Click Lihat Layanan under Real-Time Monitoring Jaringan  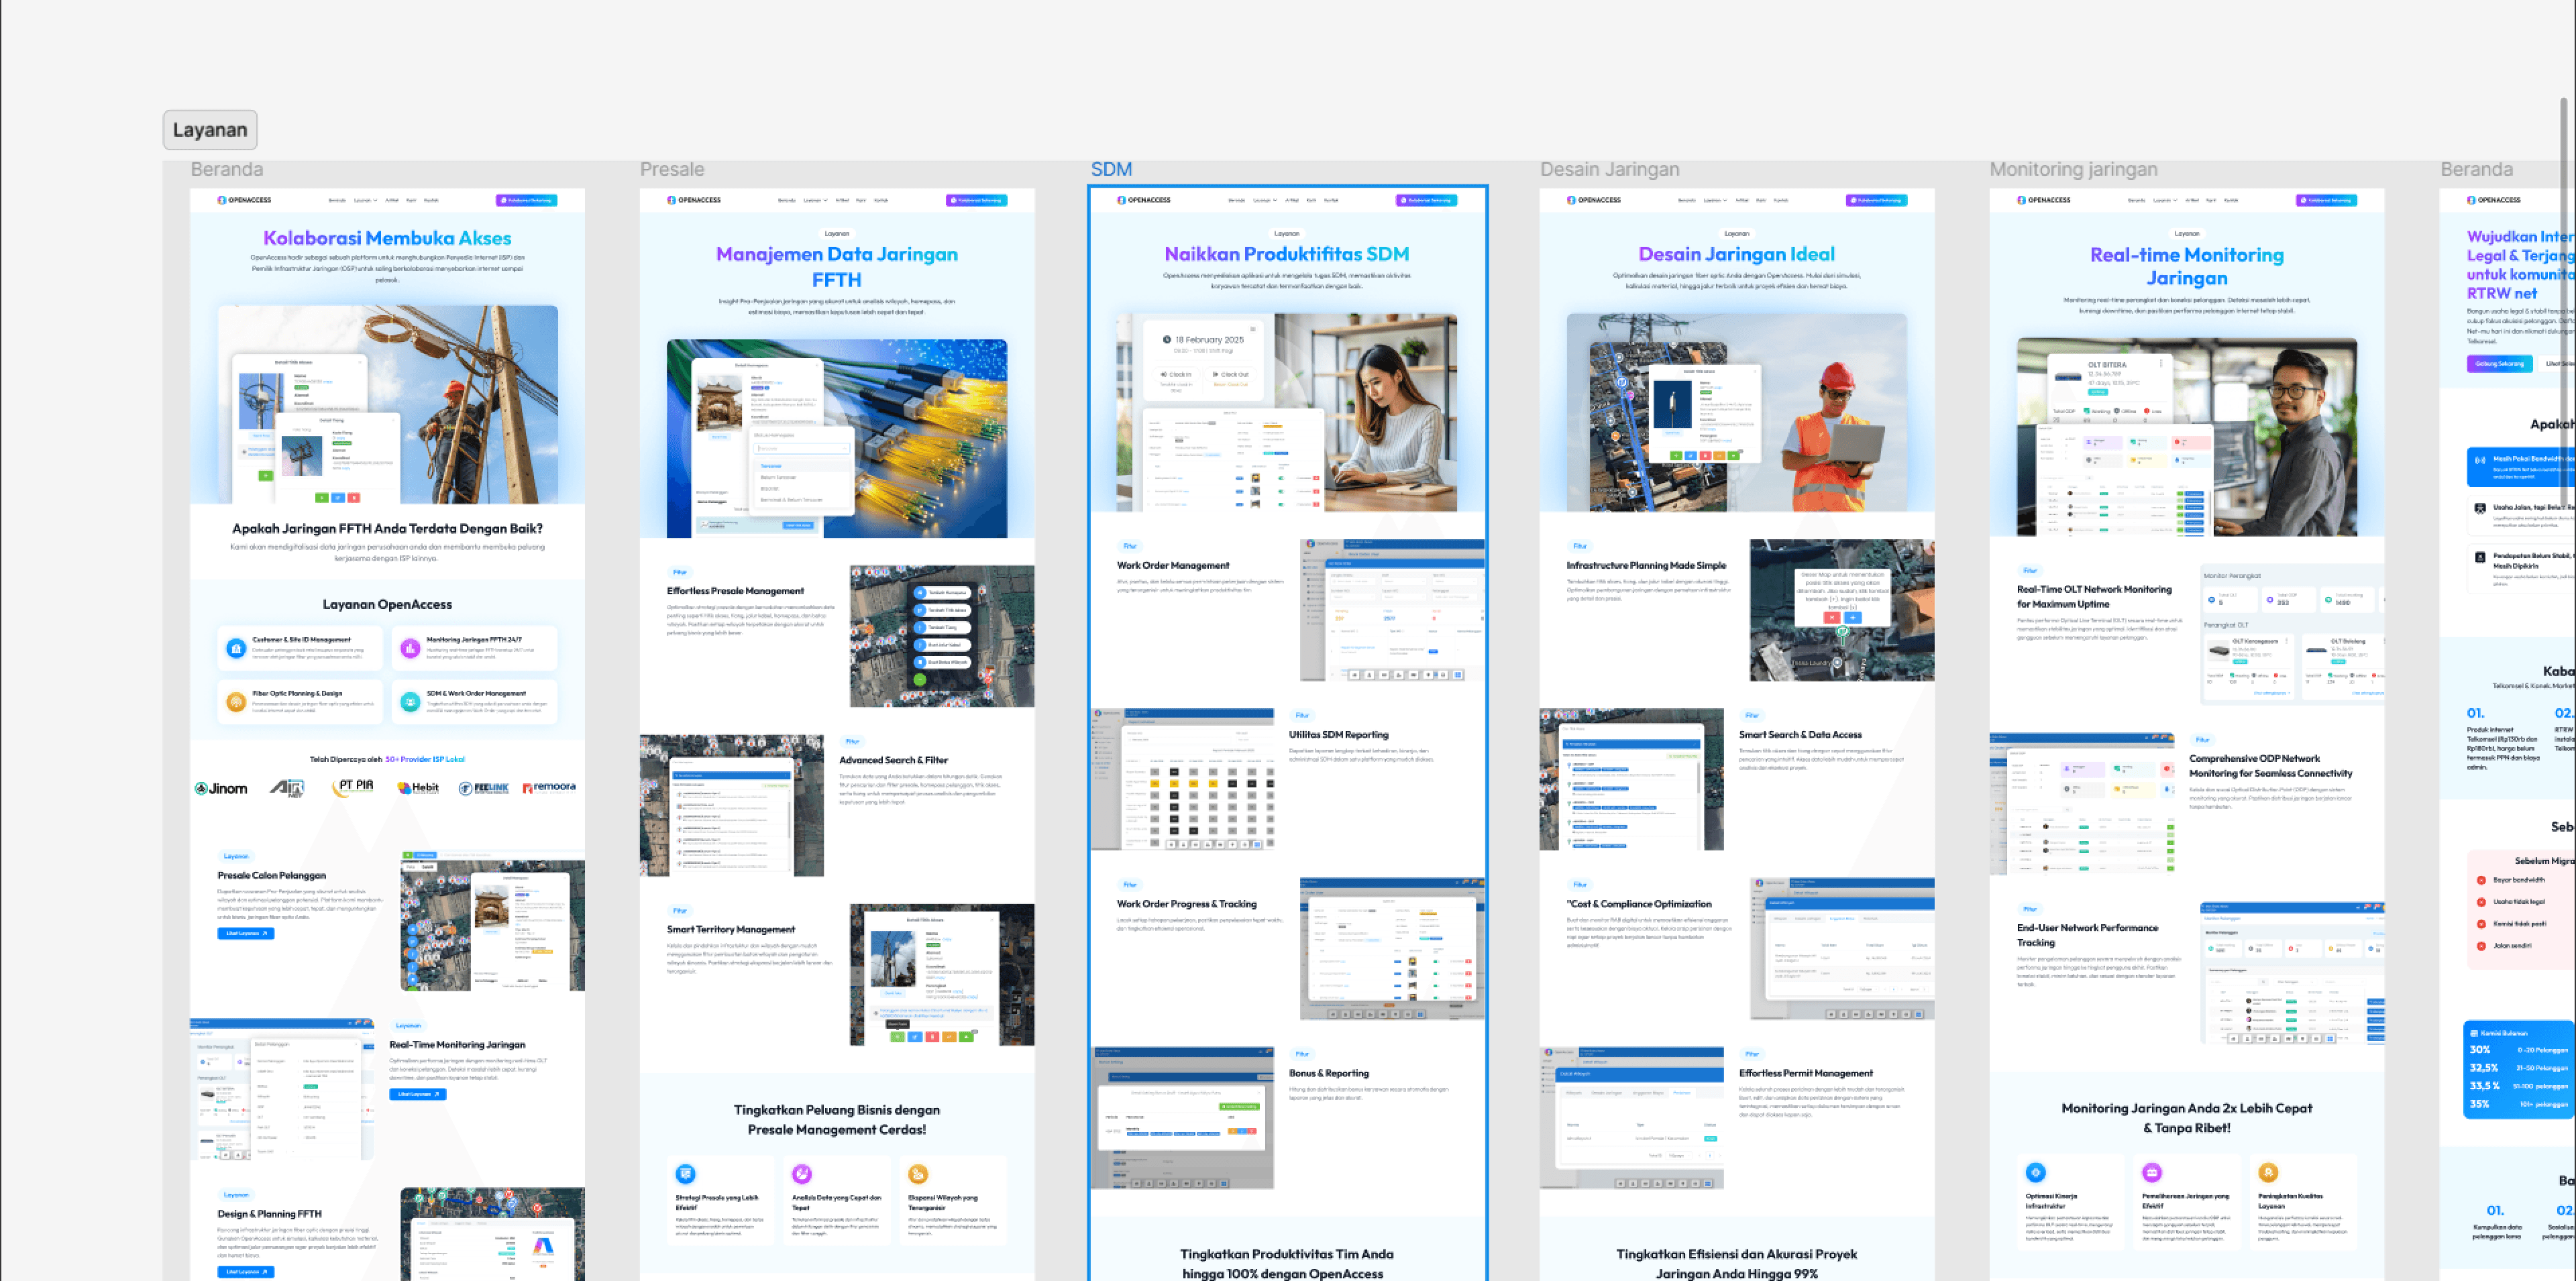(417, 1094)
